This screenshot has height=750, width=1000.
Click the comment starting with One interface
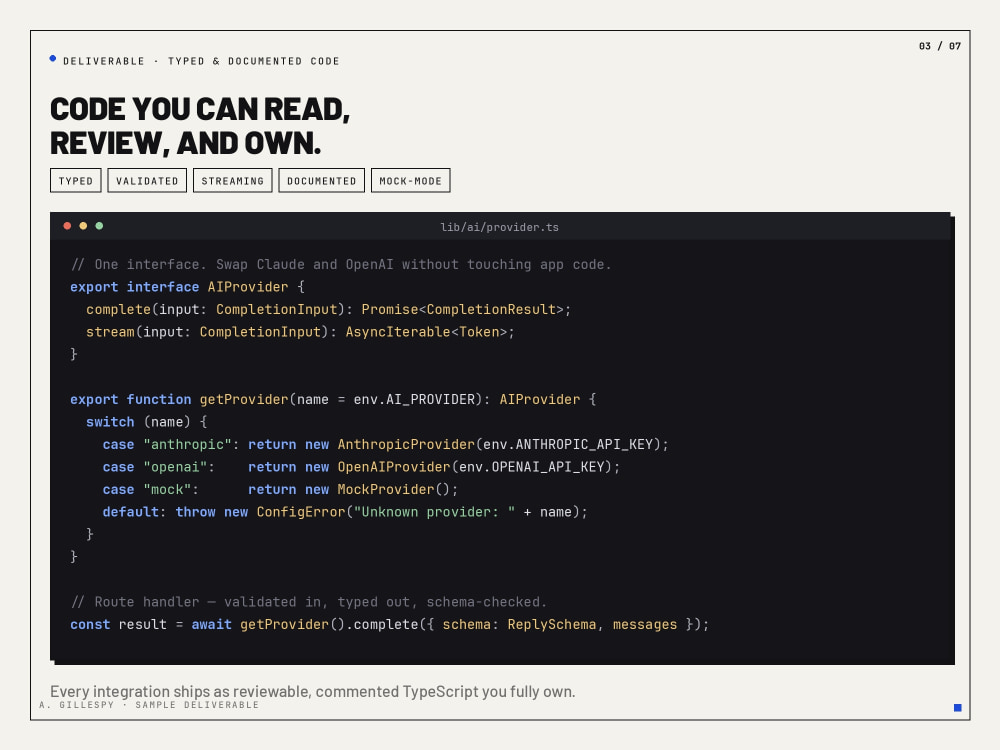coord(341,264)
